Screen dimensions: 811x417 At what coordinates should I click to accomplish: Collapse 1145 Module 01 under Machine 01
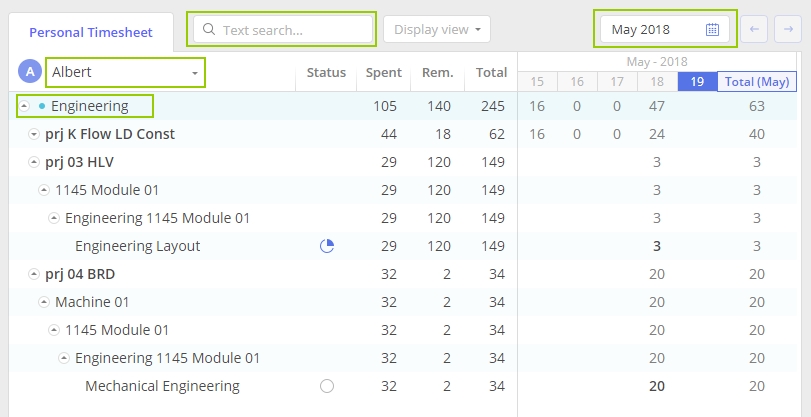(54, 330)
